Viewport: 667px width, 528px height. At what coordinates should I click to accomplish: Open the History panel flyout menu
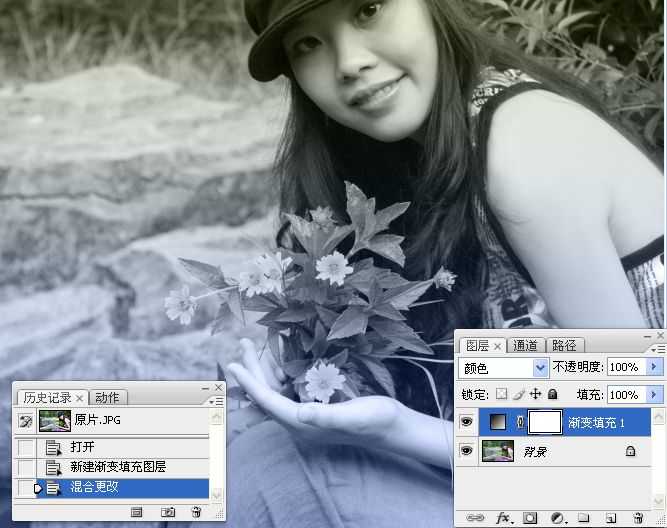click(x=216, y=401)
